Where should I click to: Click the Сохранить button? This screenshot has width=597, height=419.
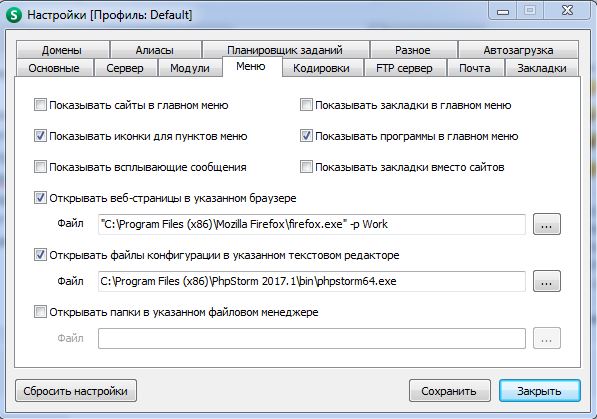click(449, 391)
